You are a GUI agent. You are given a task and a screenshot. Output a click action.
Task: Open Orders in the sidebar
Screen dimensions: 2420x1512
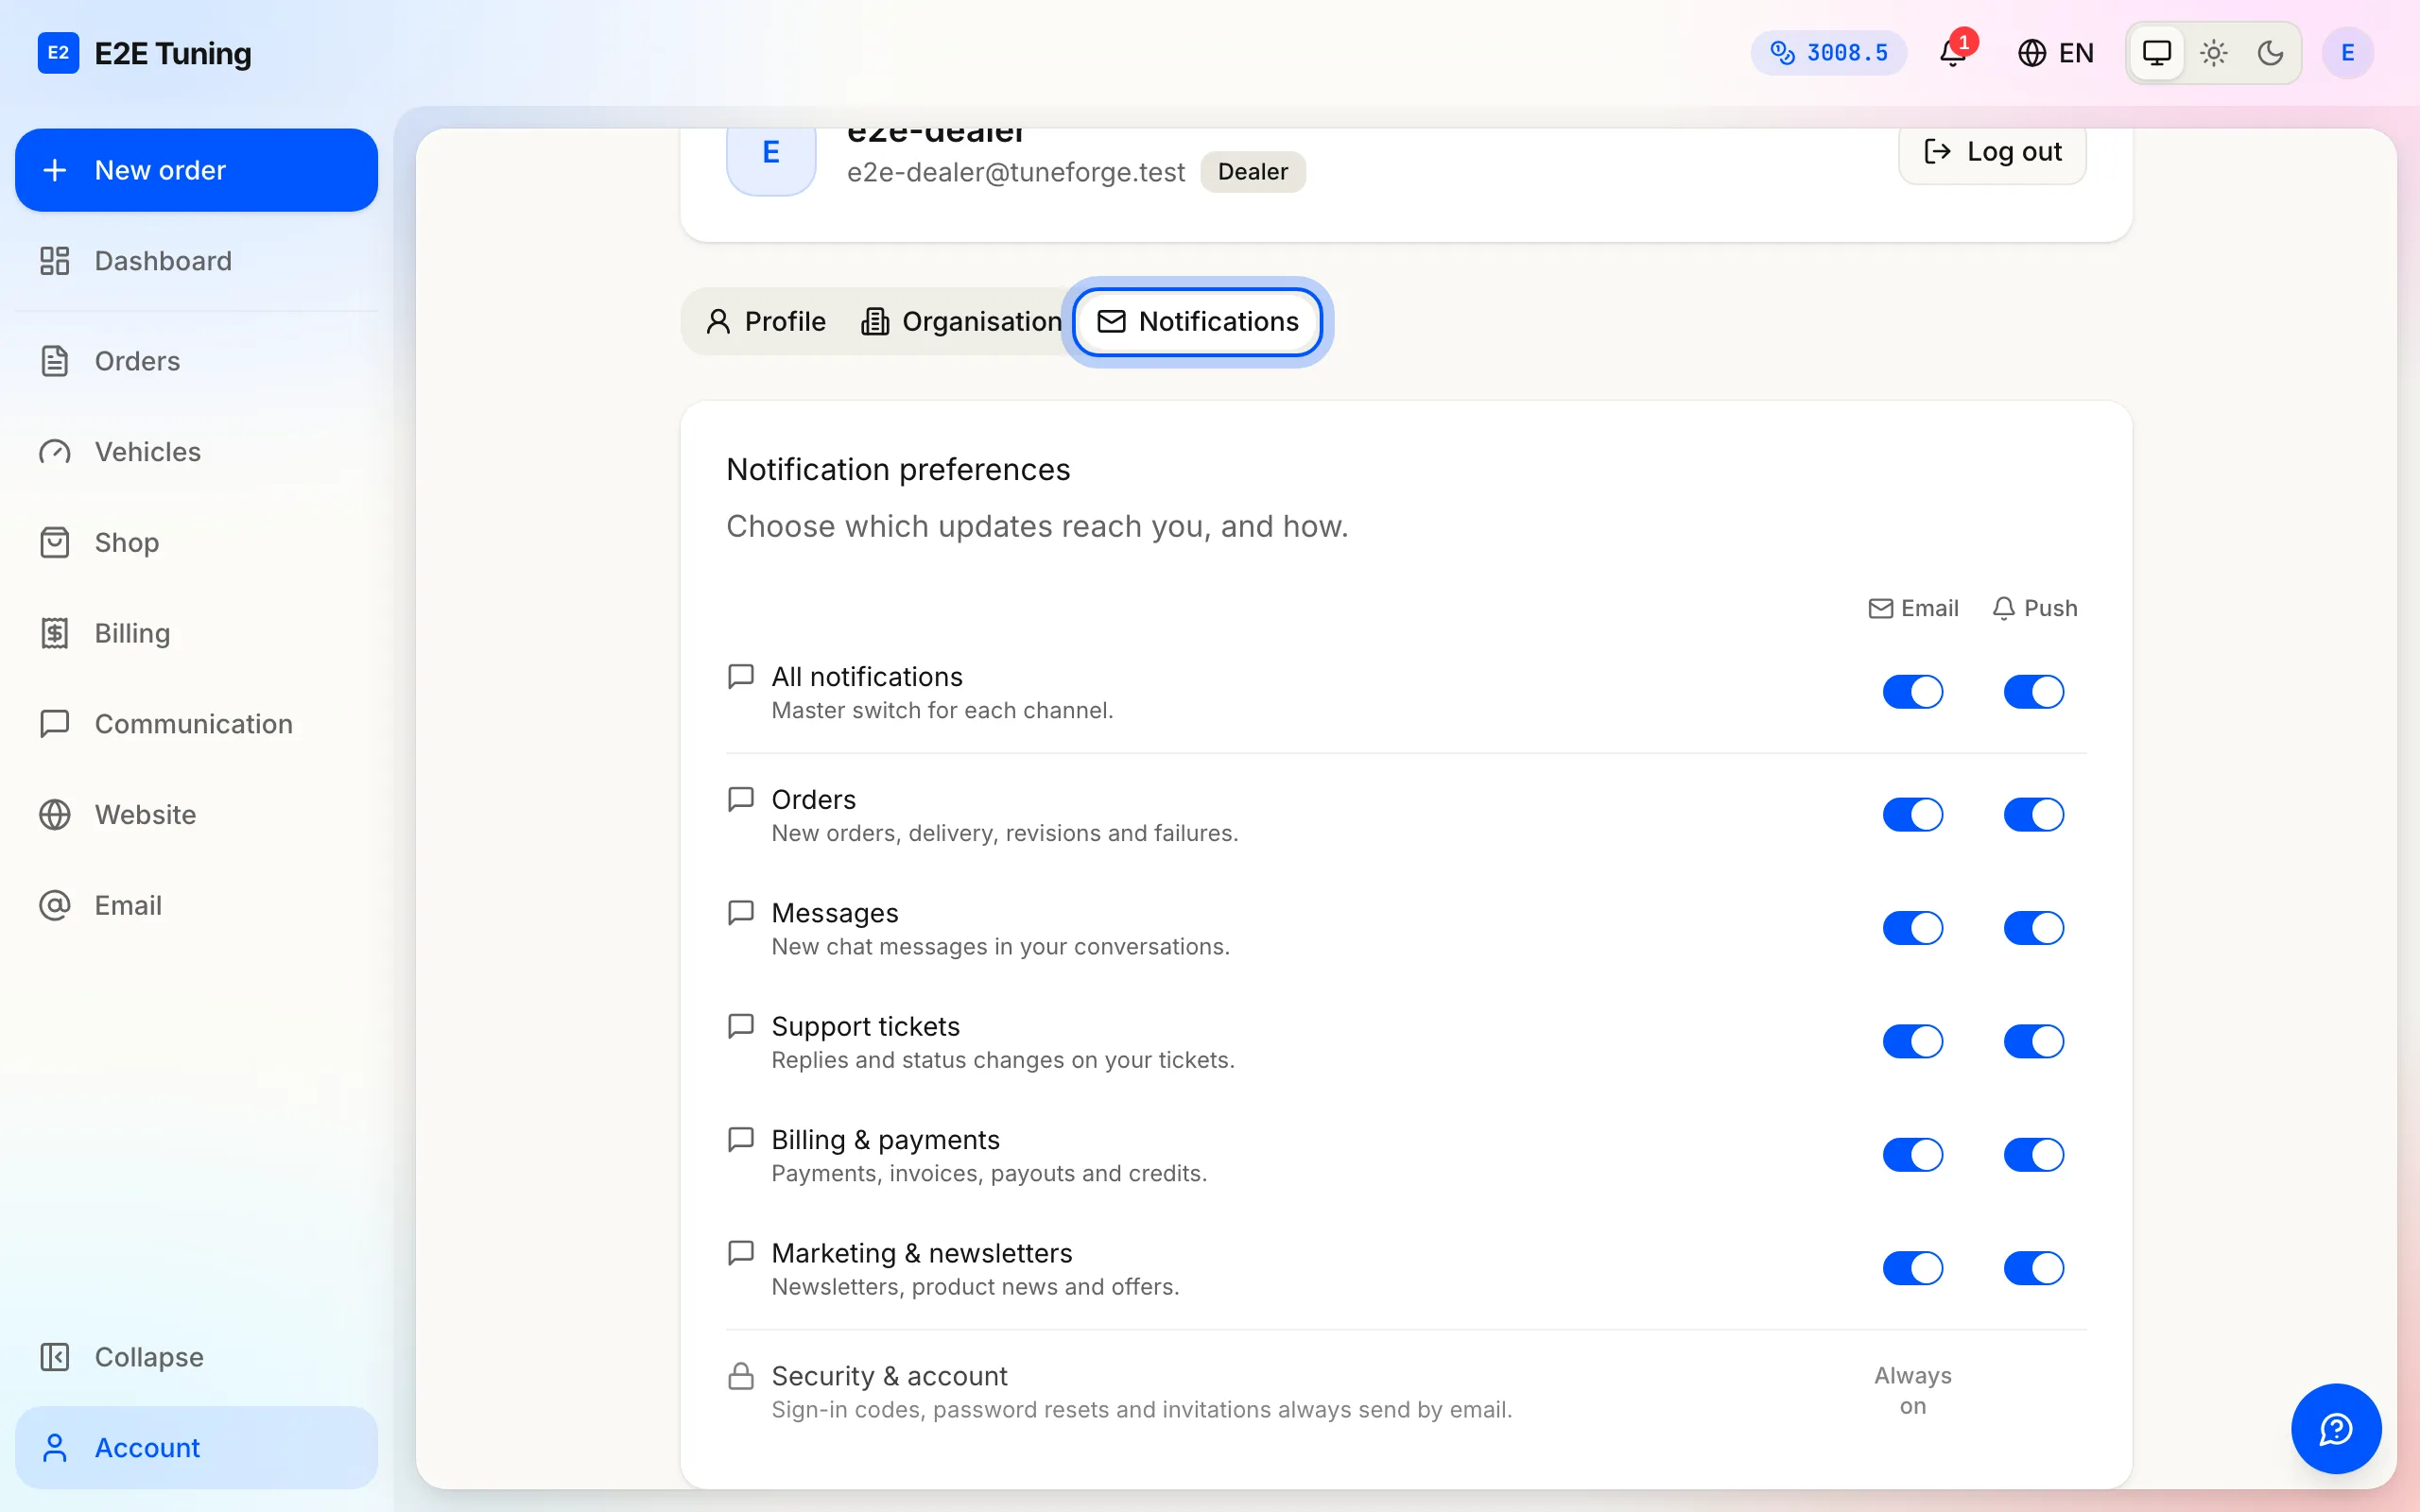pos(196,361)
